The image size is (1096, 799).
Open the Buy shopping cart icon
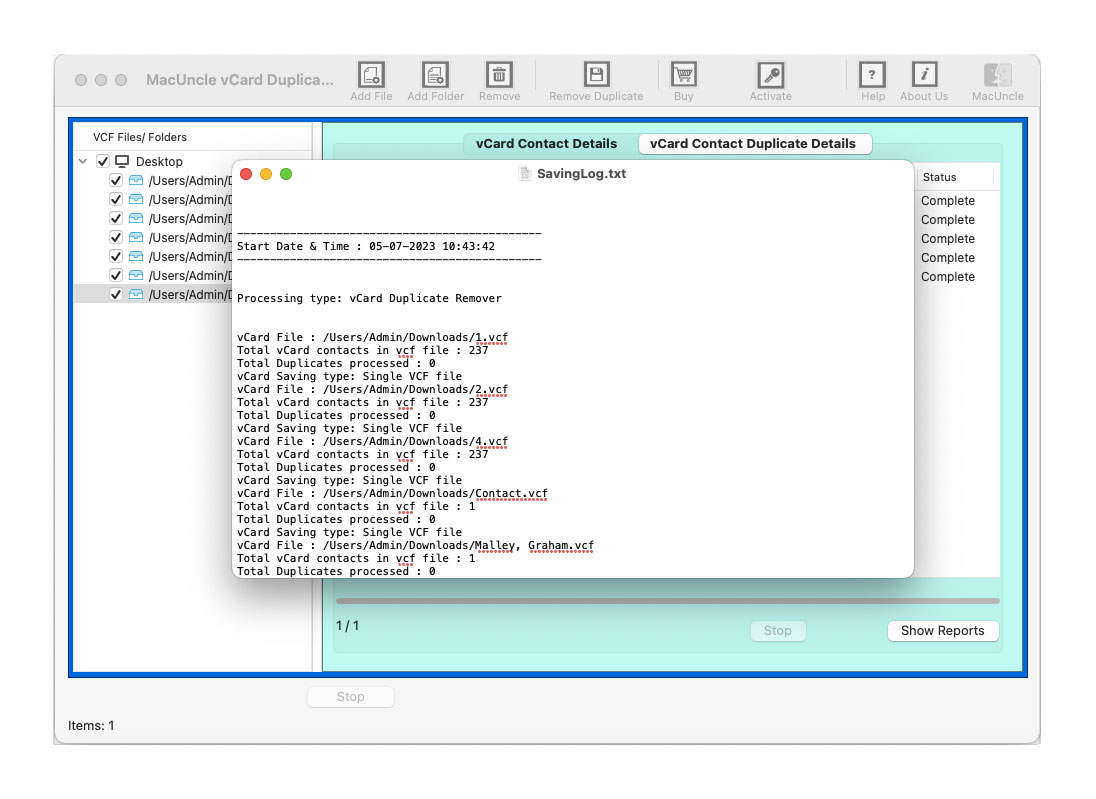click(683, 75)
